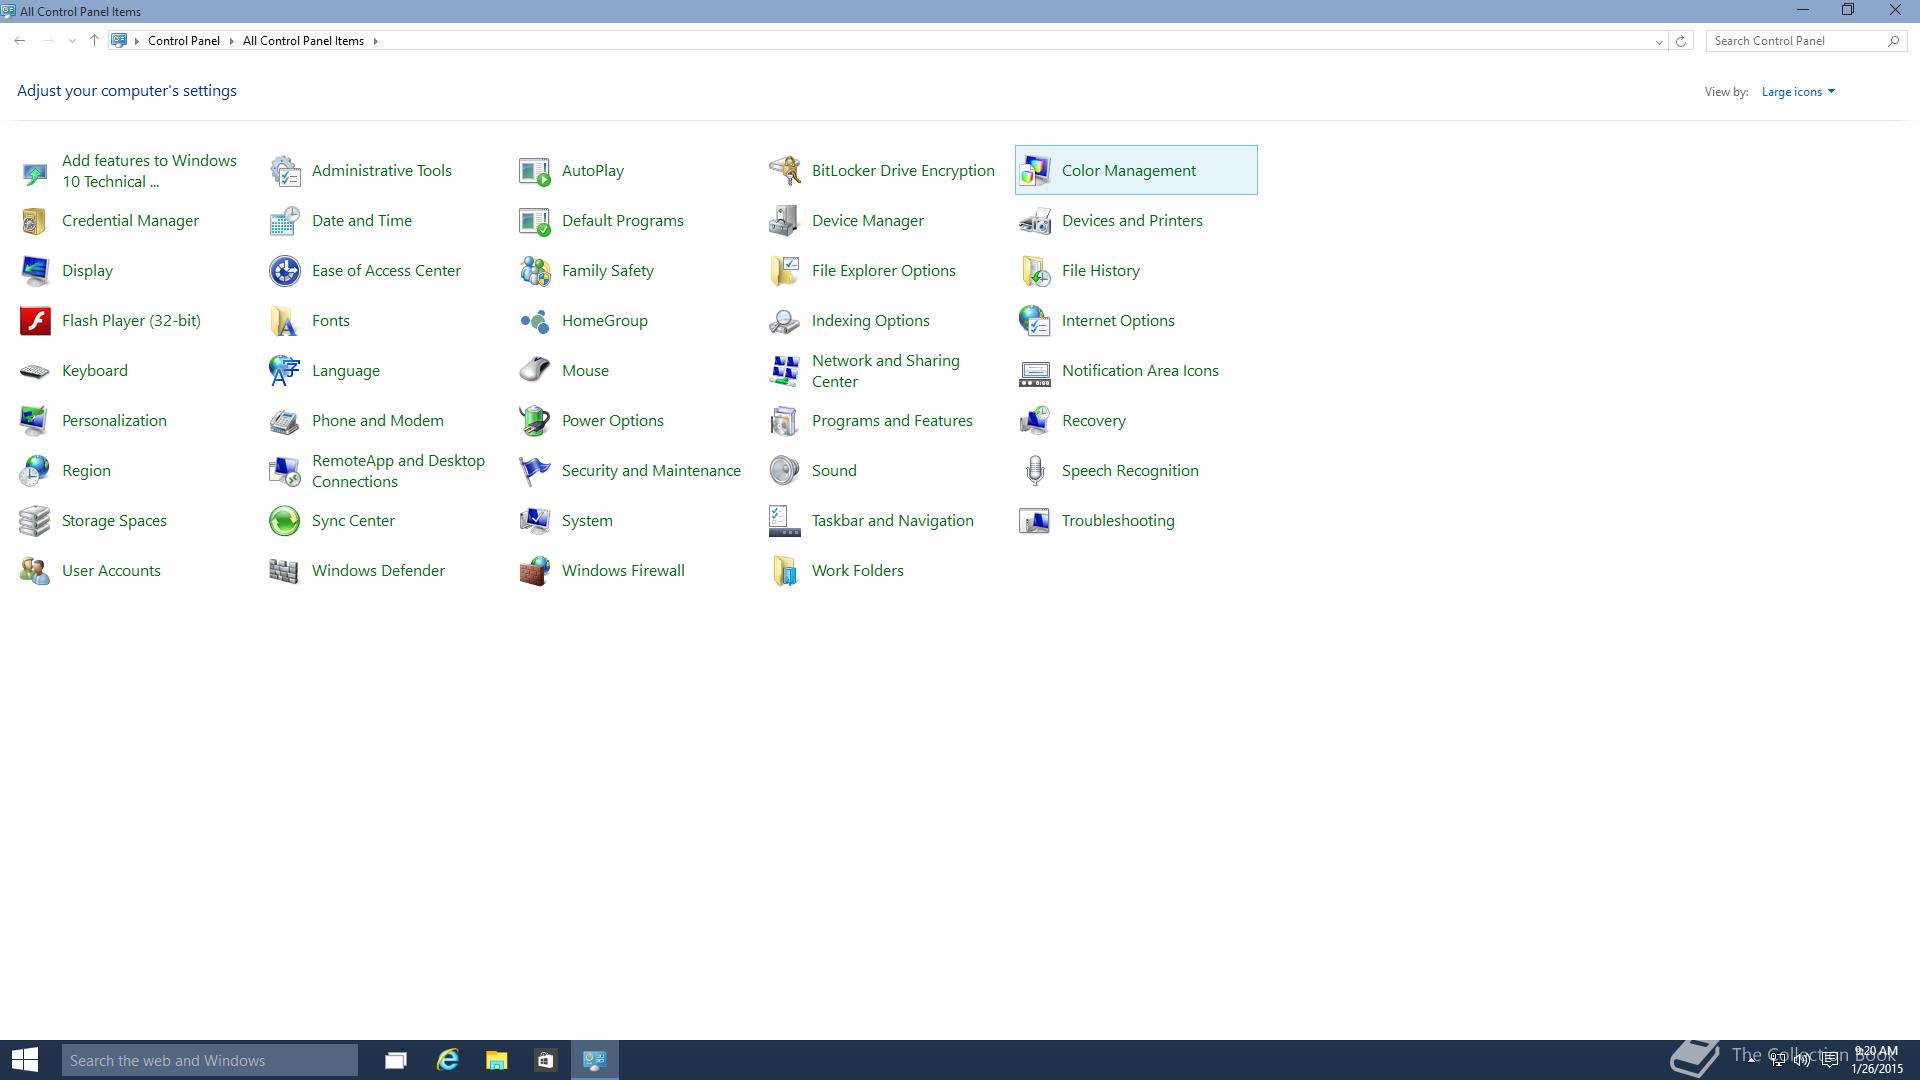The image size is (1920, 1080).
Task: Open the Indexing Options magnifier icon
Action: pyautogui.click(x=785, y=321)
